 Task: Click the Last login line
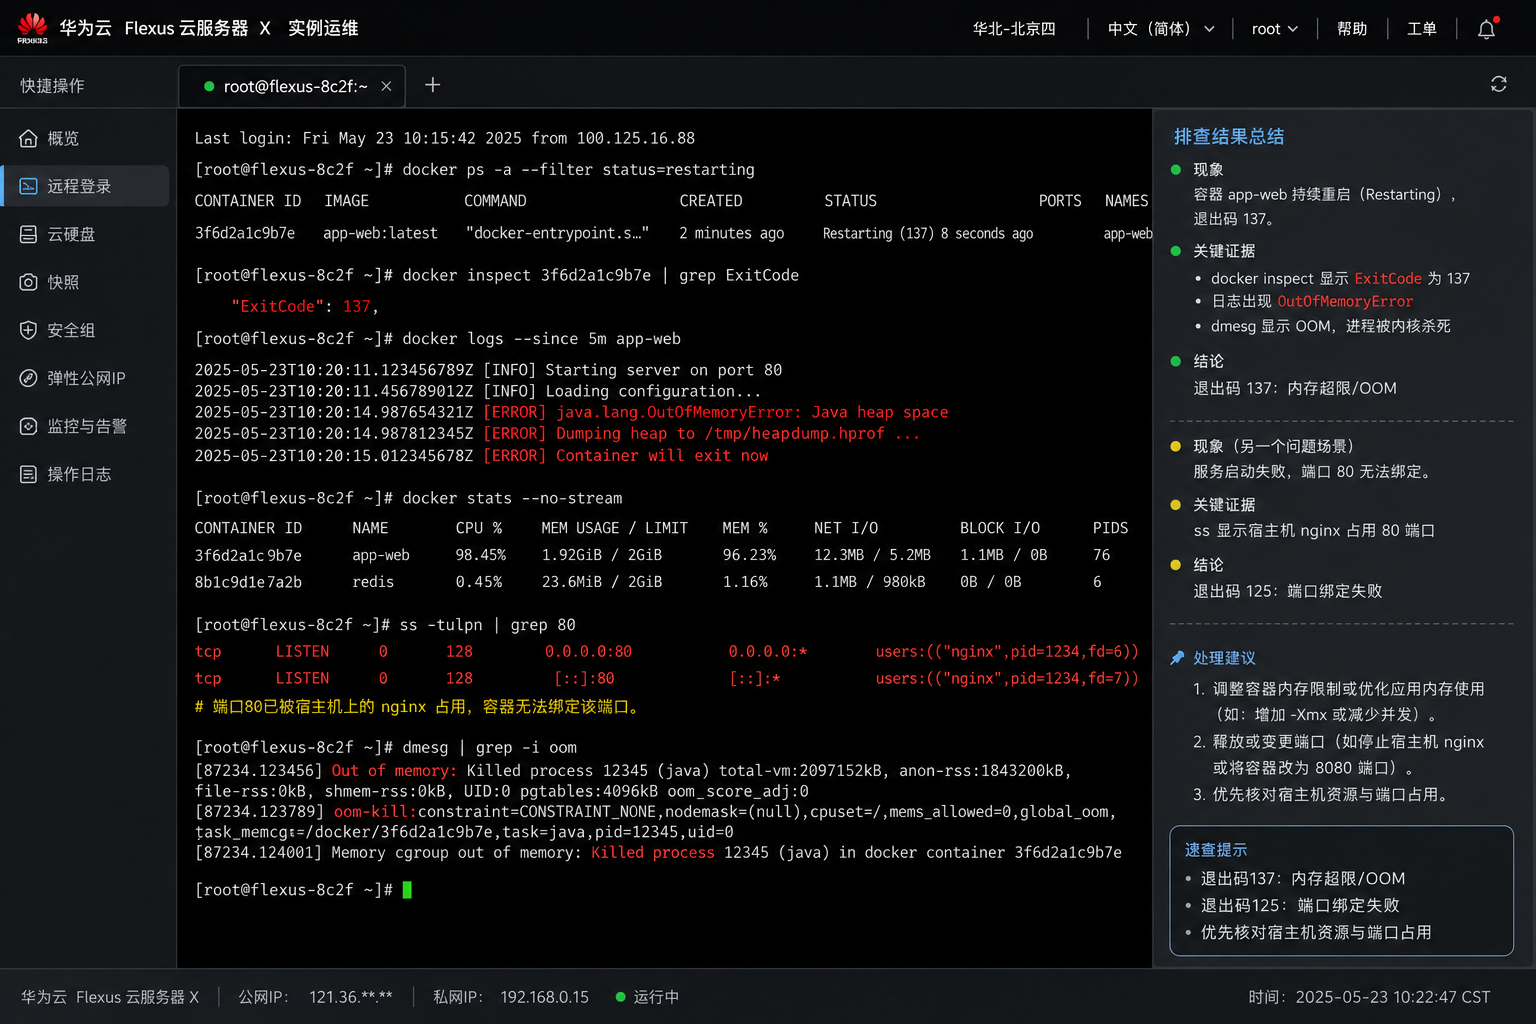pyautogui.click(x=445, y=138)
